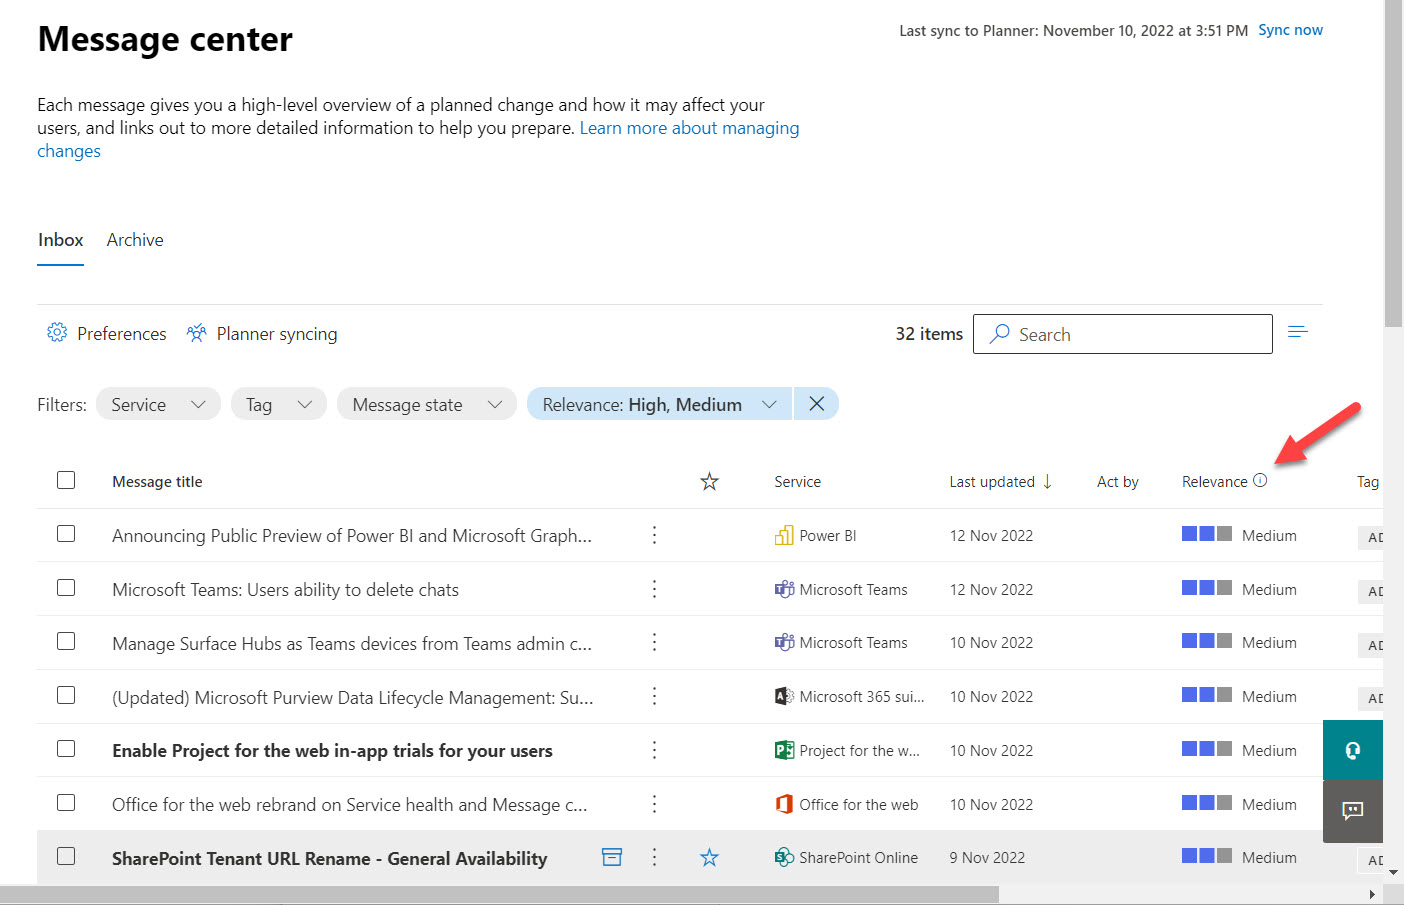Check the SharePoint Tenant URL Rename message
The width and height of the screenshot is (1404, 905).
pos(66,856)
